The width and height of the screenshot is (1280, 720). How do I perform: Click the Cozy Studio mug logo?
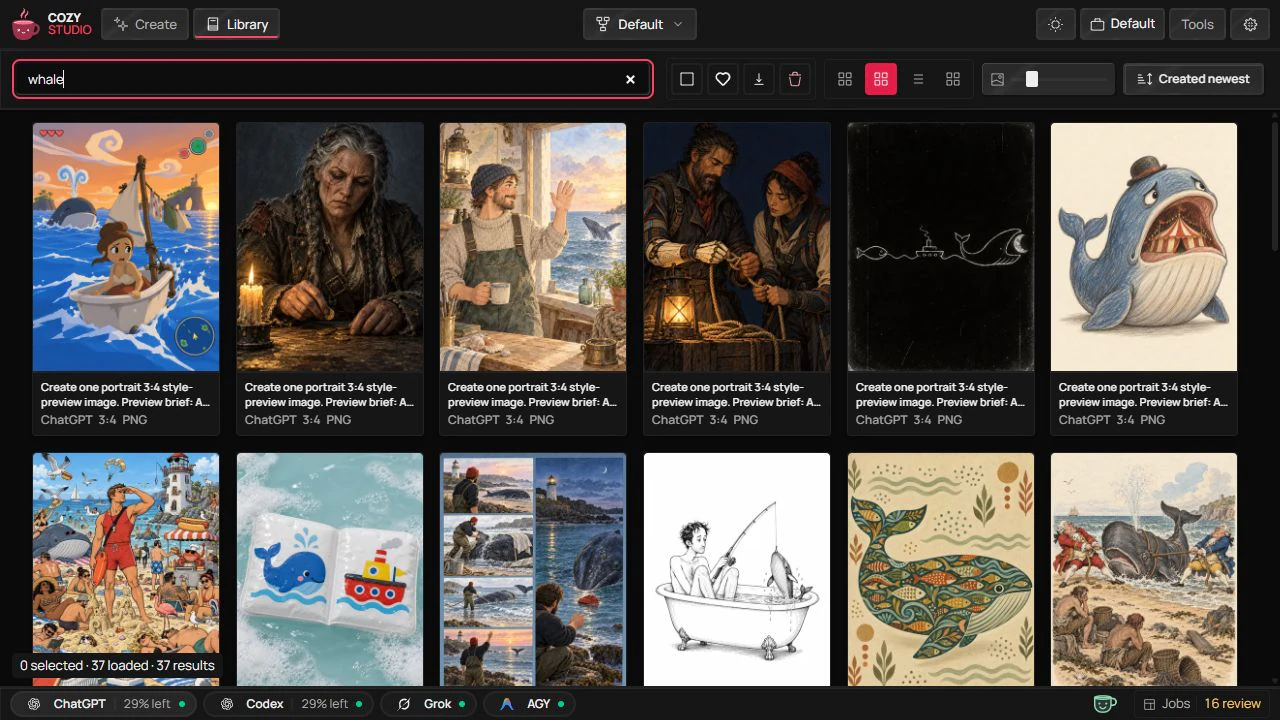26,24
